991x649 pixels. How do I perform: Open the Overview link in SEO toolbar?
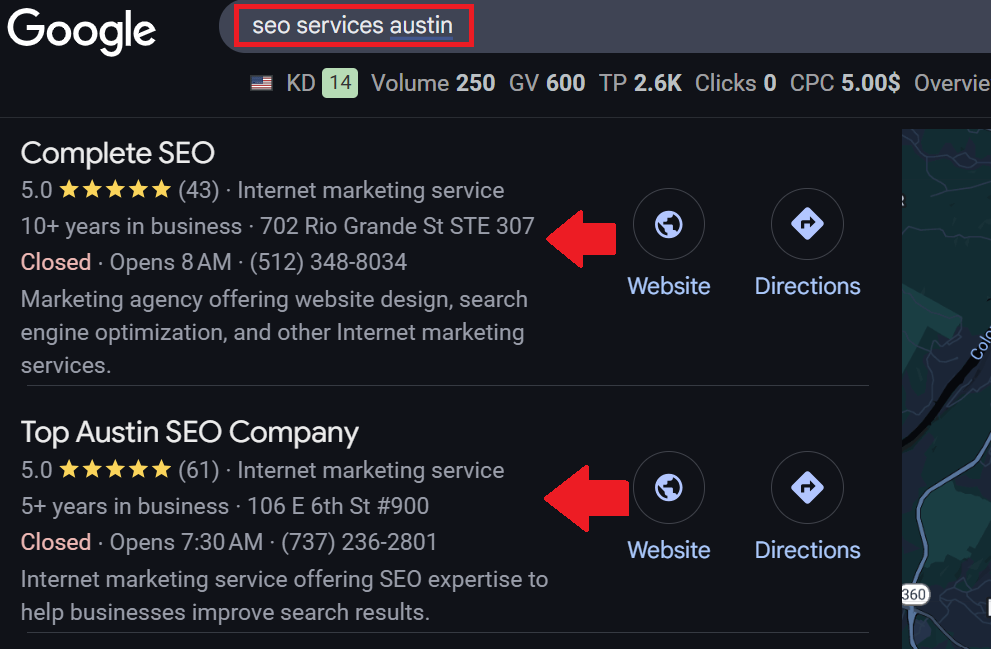click(x=952, y=83)
